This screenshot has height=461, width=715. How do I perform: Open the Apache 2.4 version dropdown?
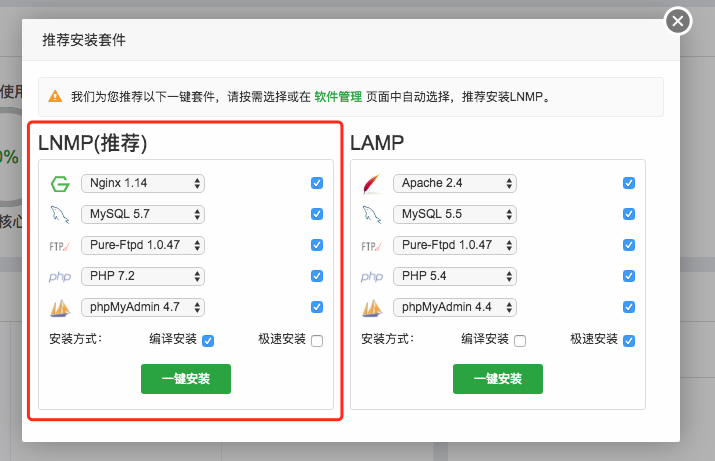pos(455,183)
